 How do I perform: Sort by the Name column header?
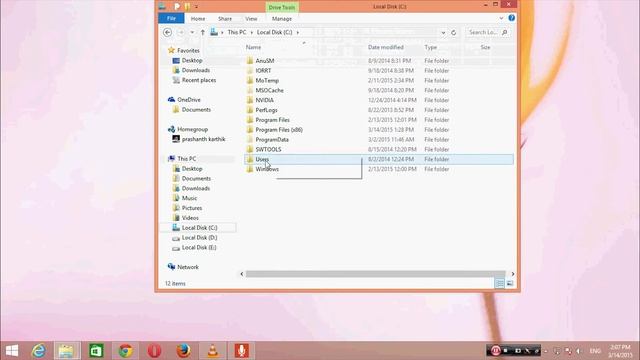click(x=253, y=47)
